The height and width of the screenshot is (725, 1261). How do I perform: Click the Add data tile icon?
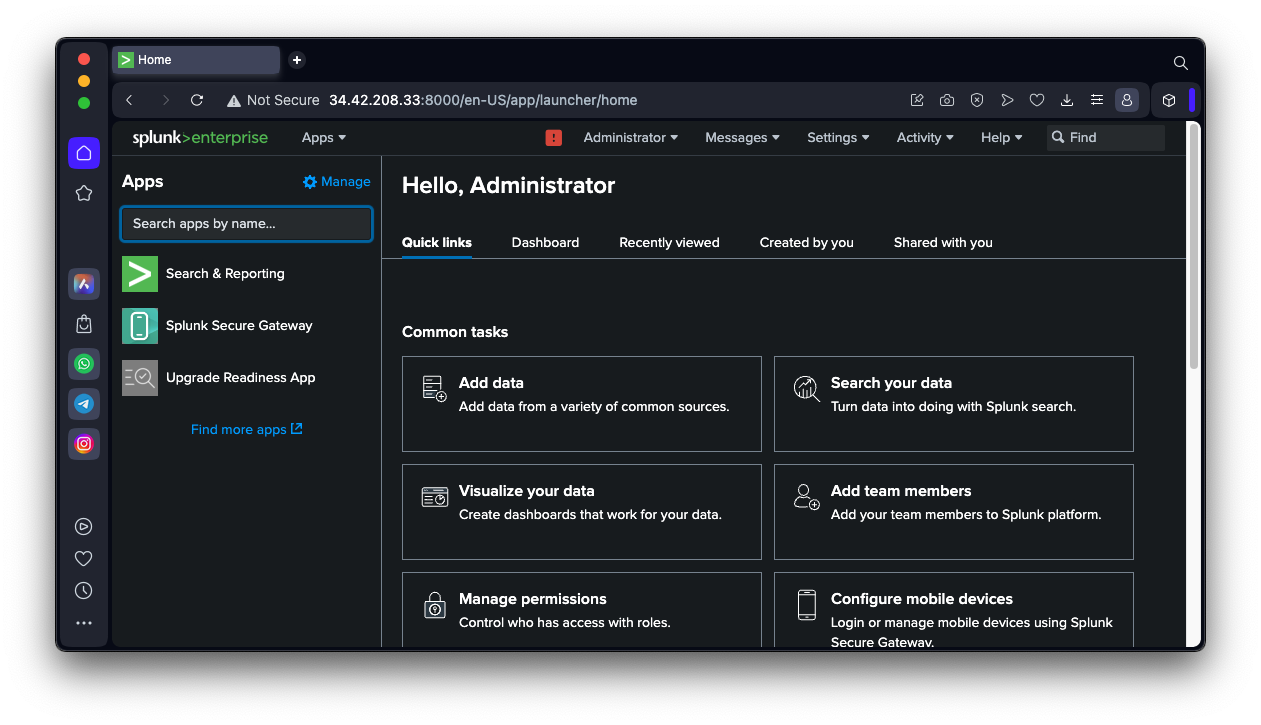click(x=434, y=389)
